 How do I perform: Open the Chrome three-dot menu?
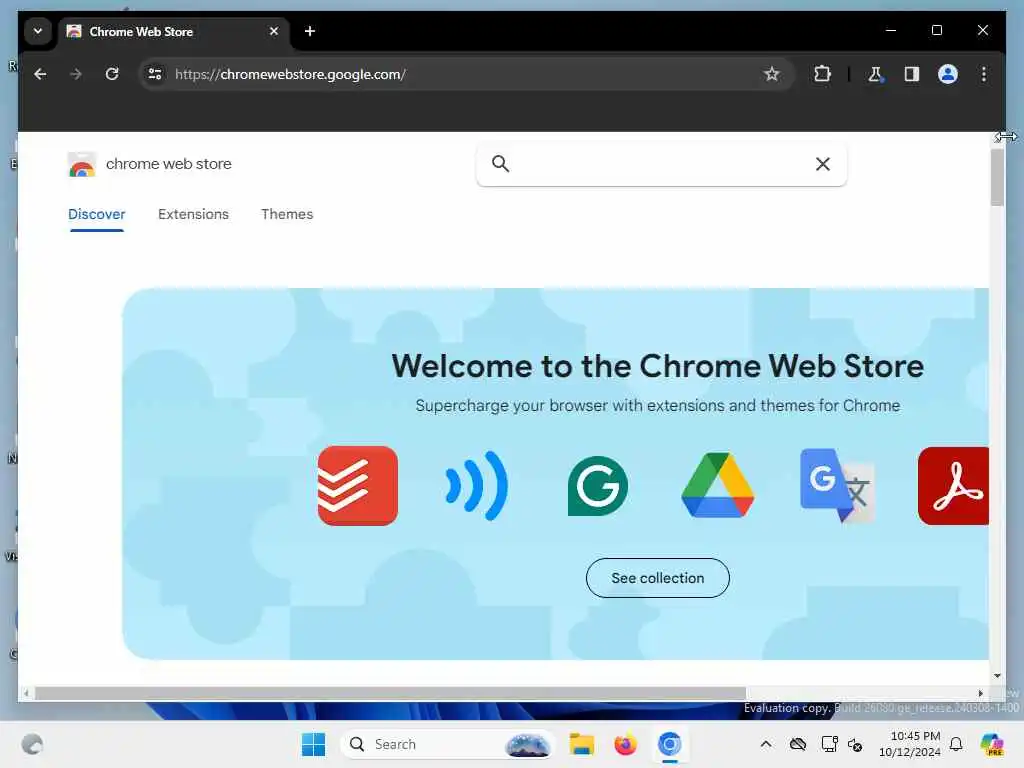(x=984, y=74)
